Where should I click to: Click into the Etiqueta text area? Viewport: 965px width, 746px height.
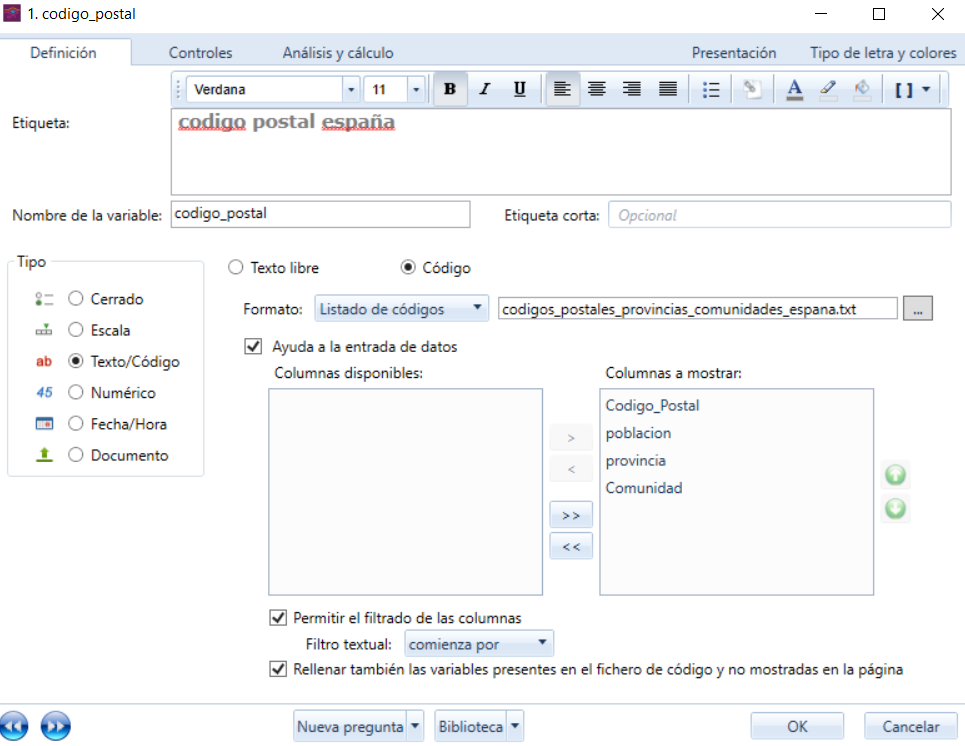pyautogui.click(x=561, y=152)
